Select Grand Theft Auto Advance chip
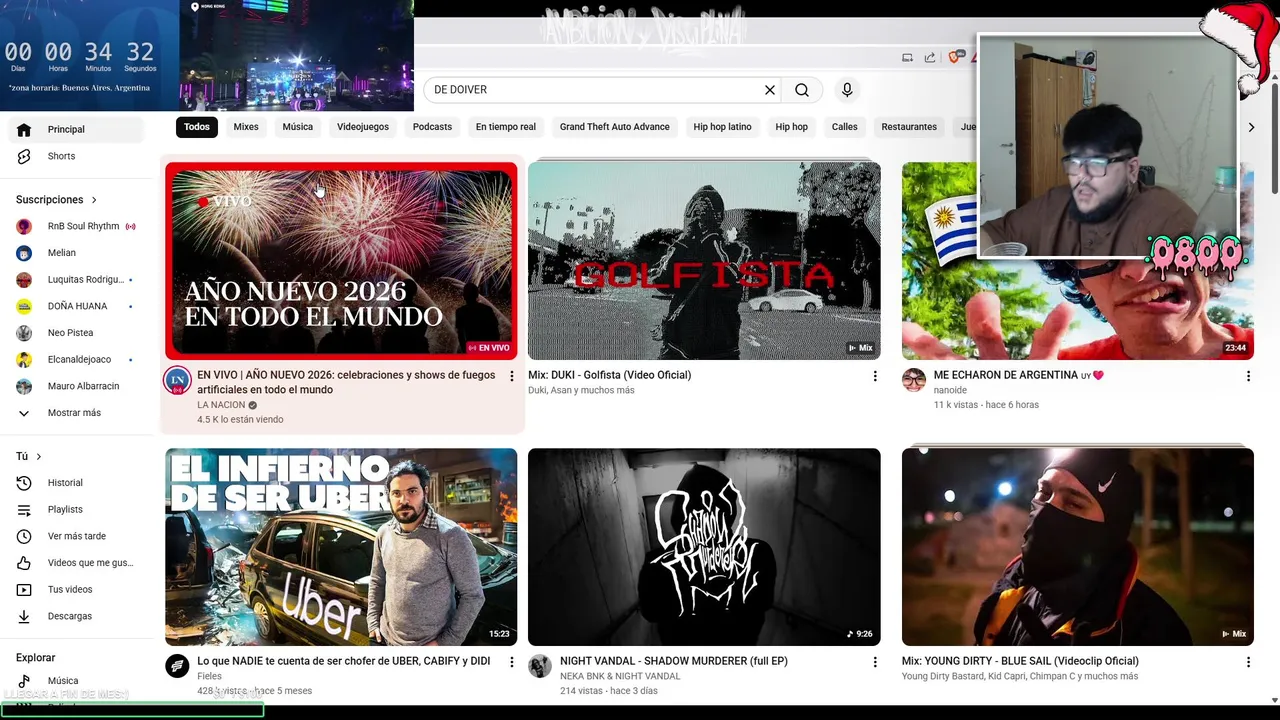This screenshot has width=1280, height=720. (615, 127)
